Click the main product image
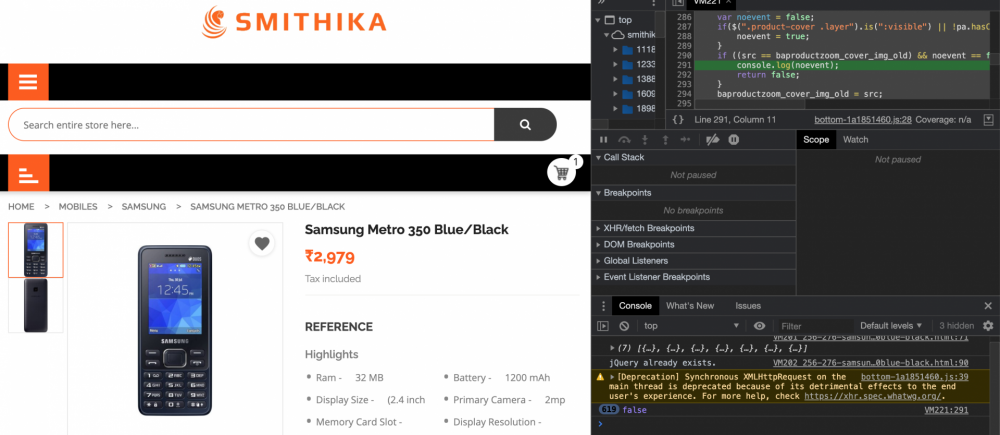The height and width of the screenshot is (435, 1000). pos(175,330)
